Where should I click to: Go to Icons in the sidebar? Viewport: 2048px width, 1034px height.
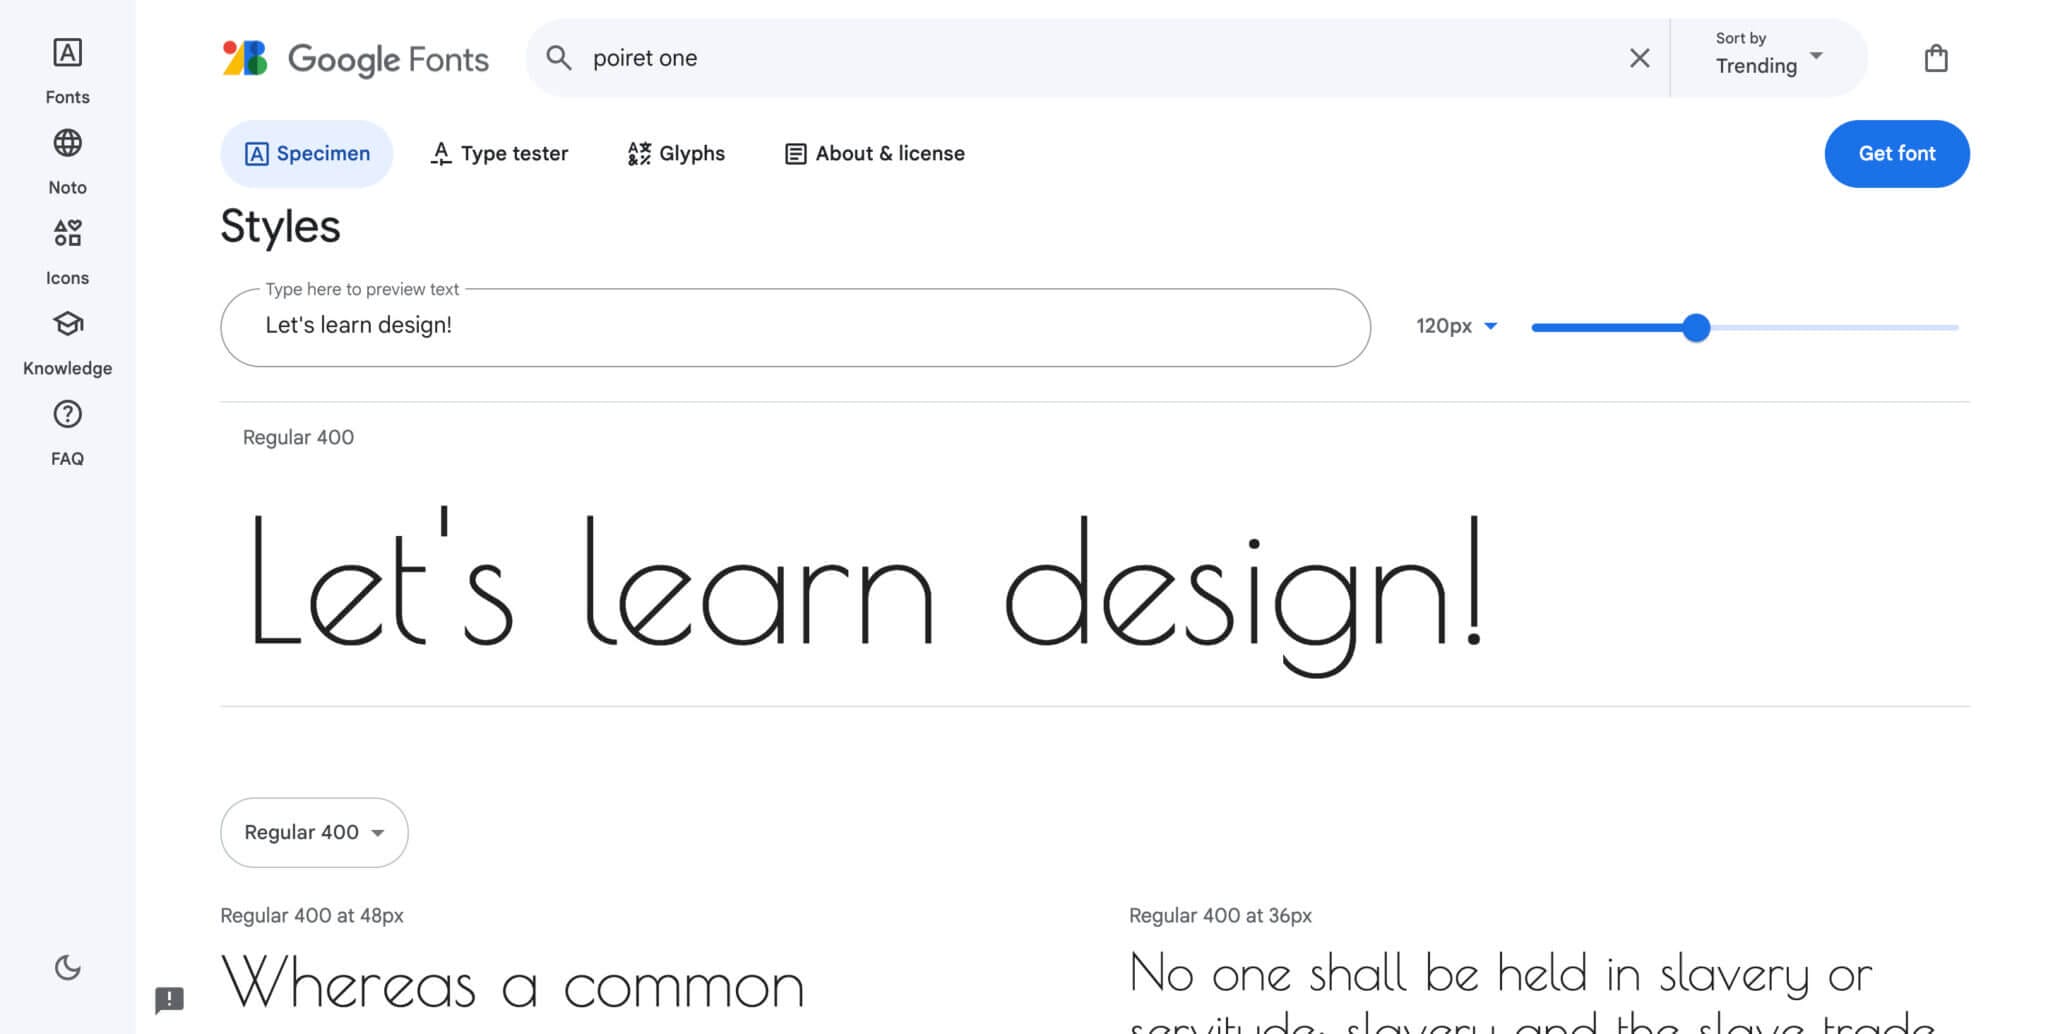point(67,234)
